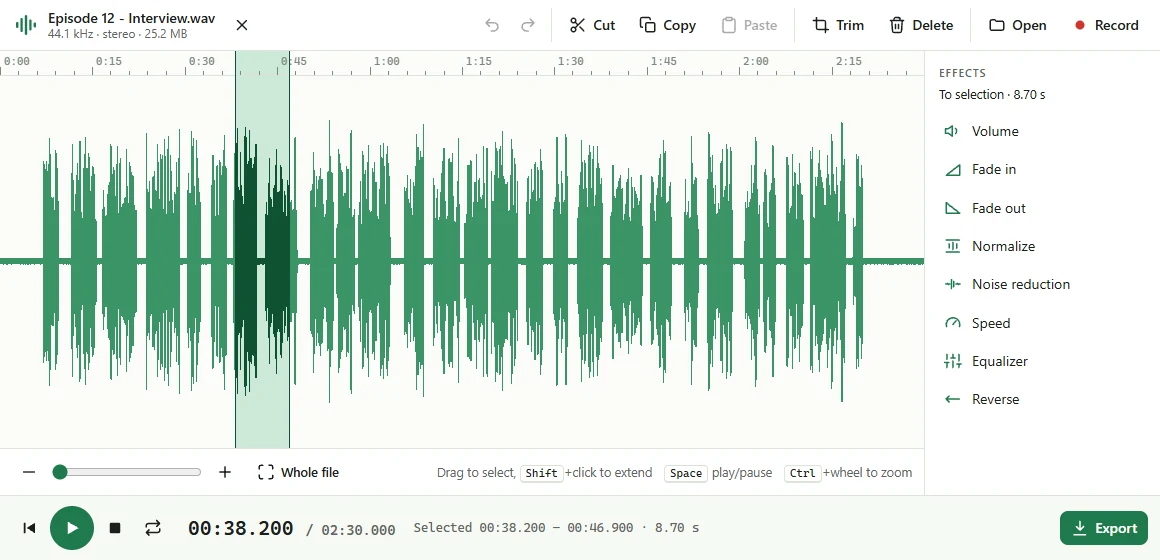The height and width of the screenshot is (560, 1160).
Task: Cut the selected audio region
Action: click(x=593, y=25)
